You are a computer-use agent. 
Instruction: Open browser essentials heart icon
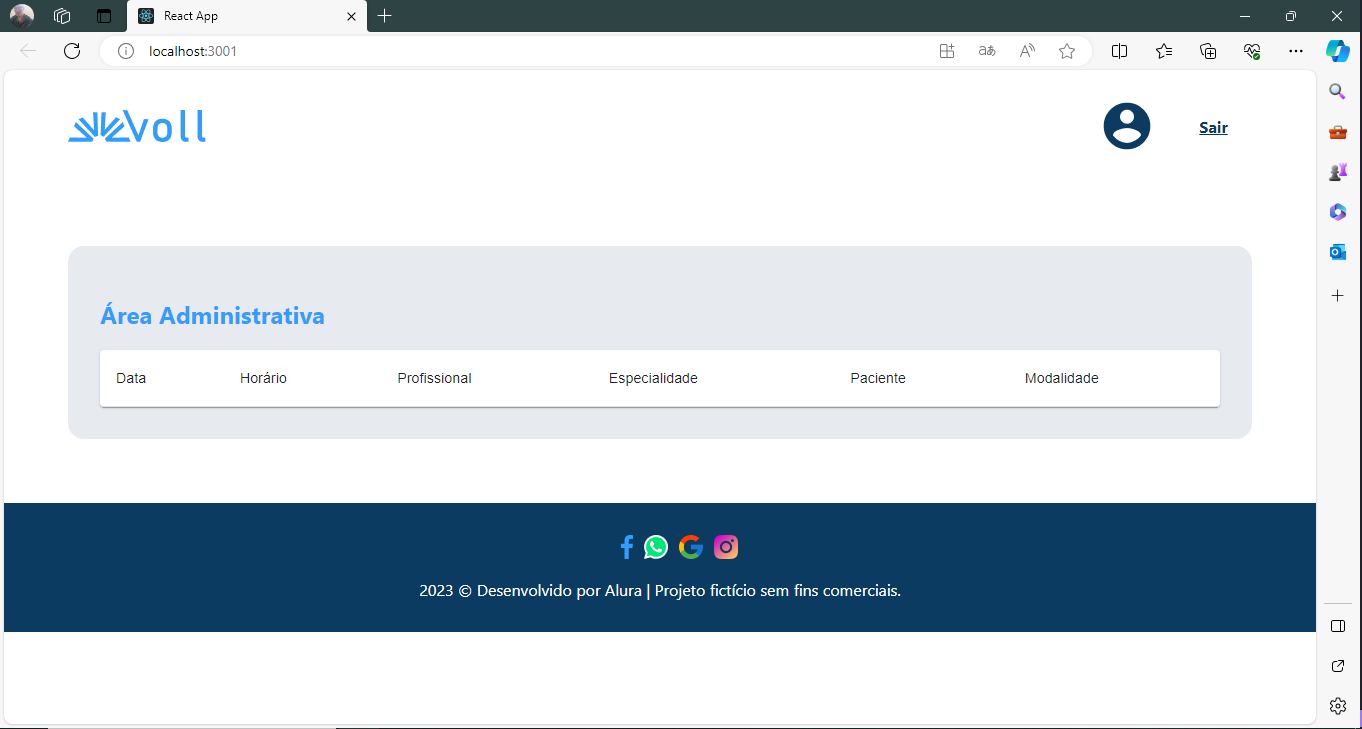click(x=1252, y=51)
